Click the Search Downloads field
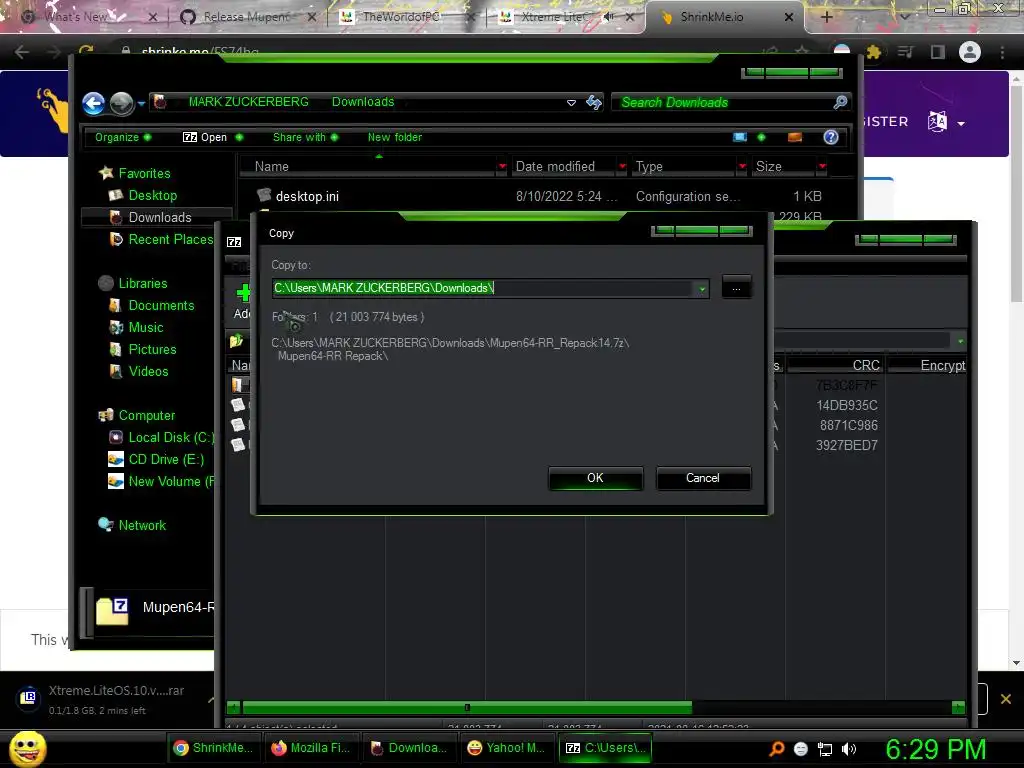 click(722, 103)
